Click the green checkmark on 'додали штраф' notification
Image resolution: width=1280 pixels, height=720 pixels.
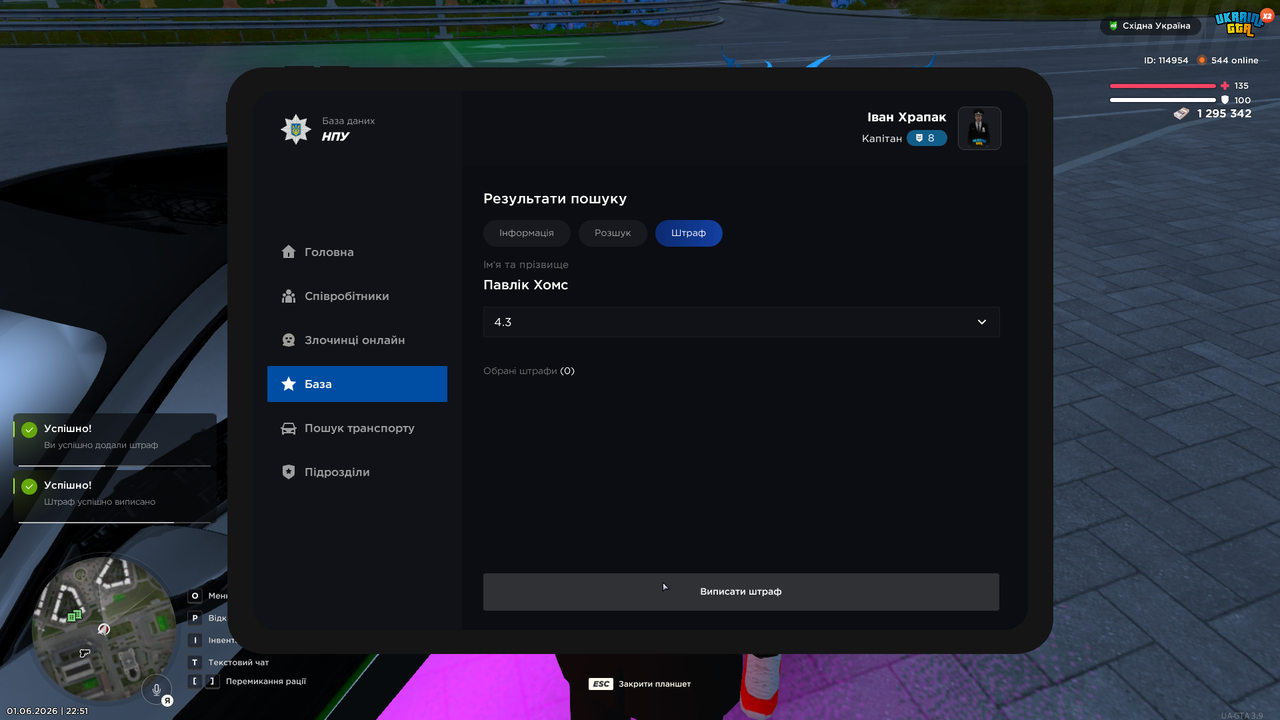click(x=30, y=430)
